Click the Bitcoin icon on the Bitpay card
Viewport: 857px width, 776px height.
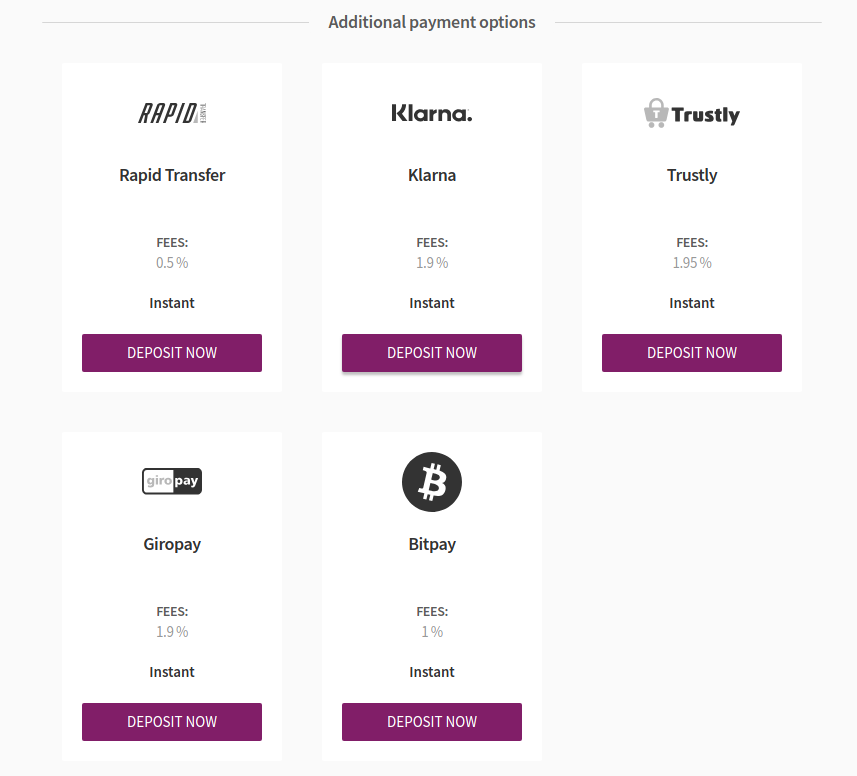click(x=431, y=481)
